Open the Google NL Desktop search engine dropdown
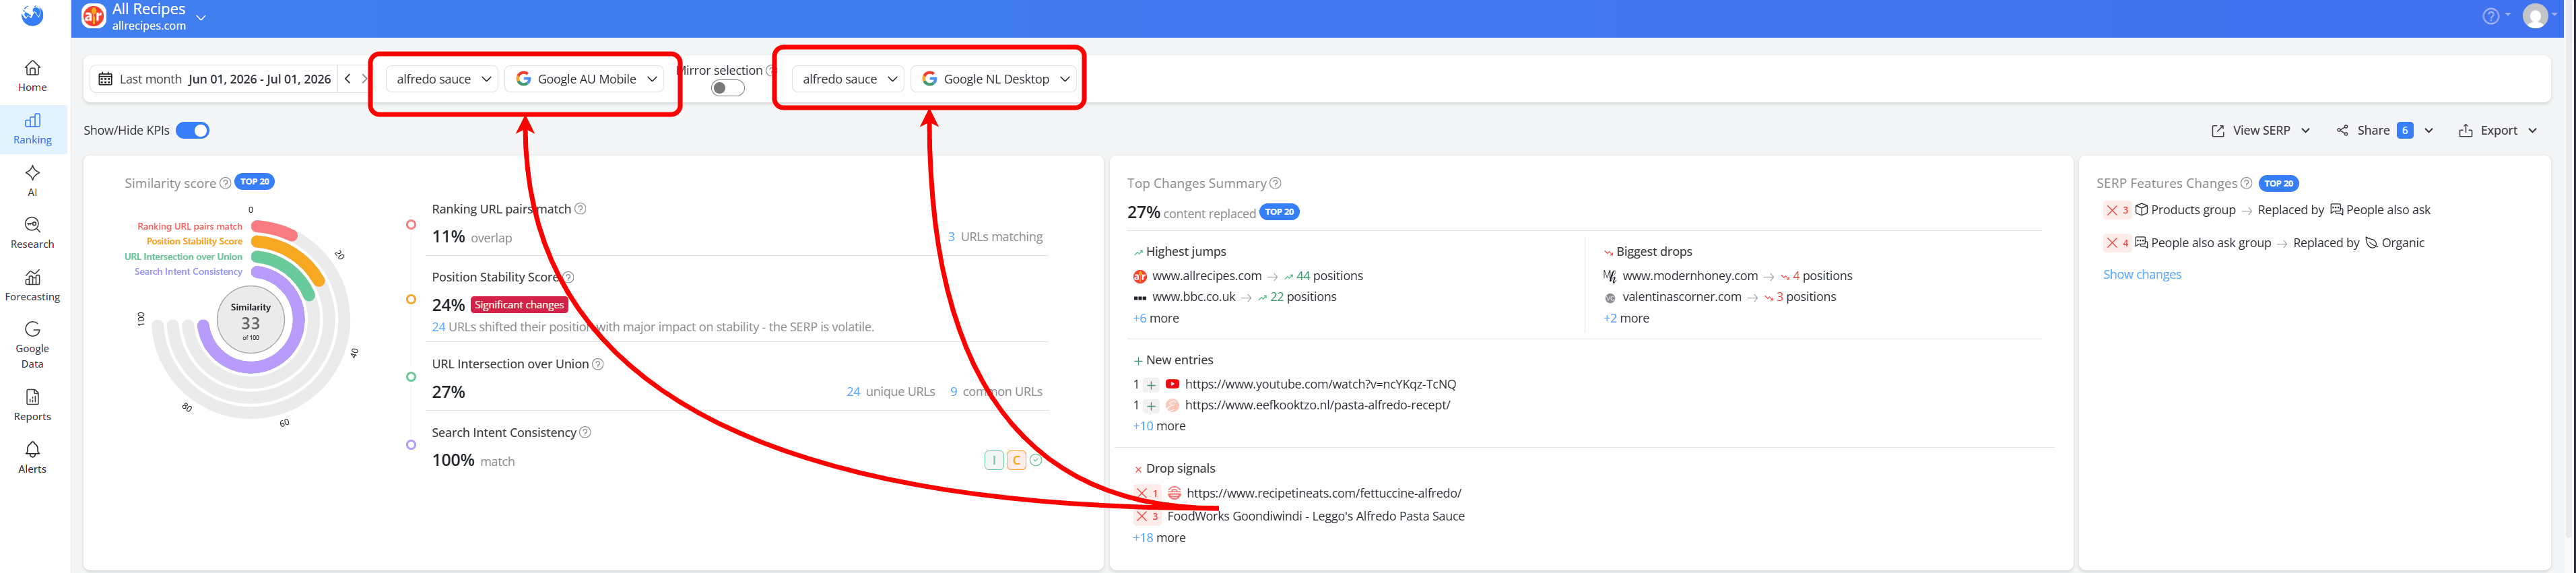This screenshot has height=573, width=2576. (x=993, y=79)
